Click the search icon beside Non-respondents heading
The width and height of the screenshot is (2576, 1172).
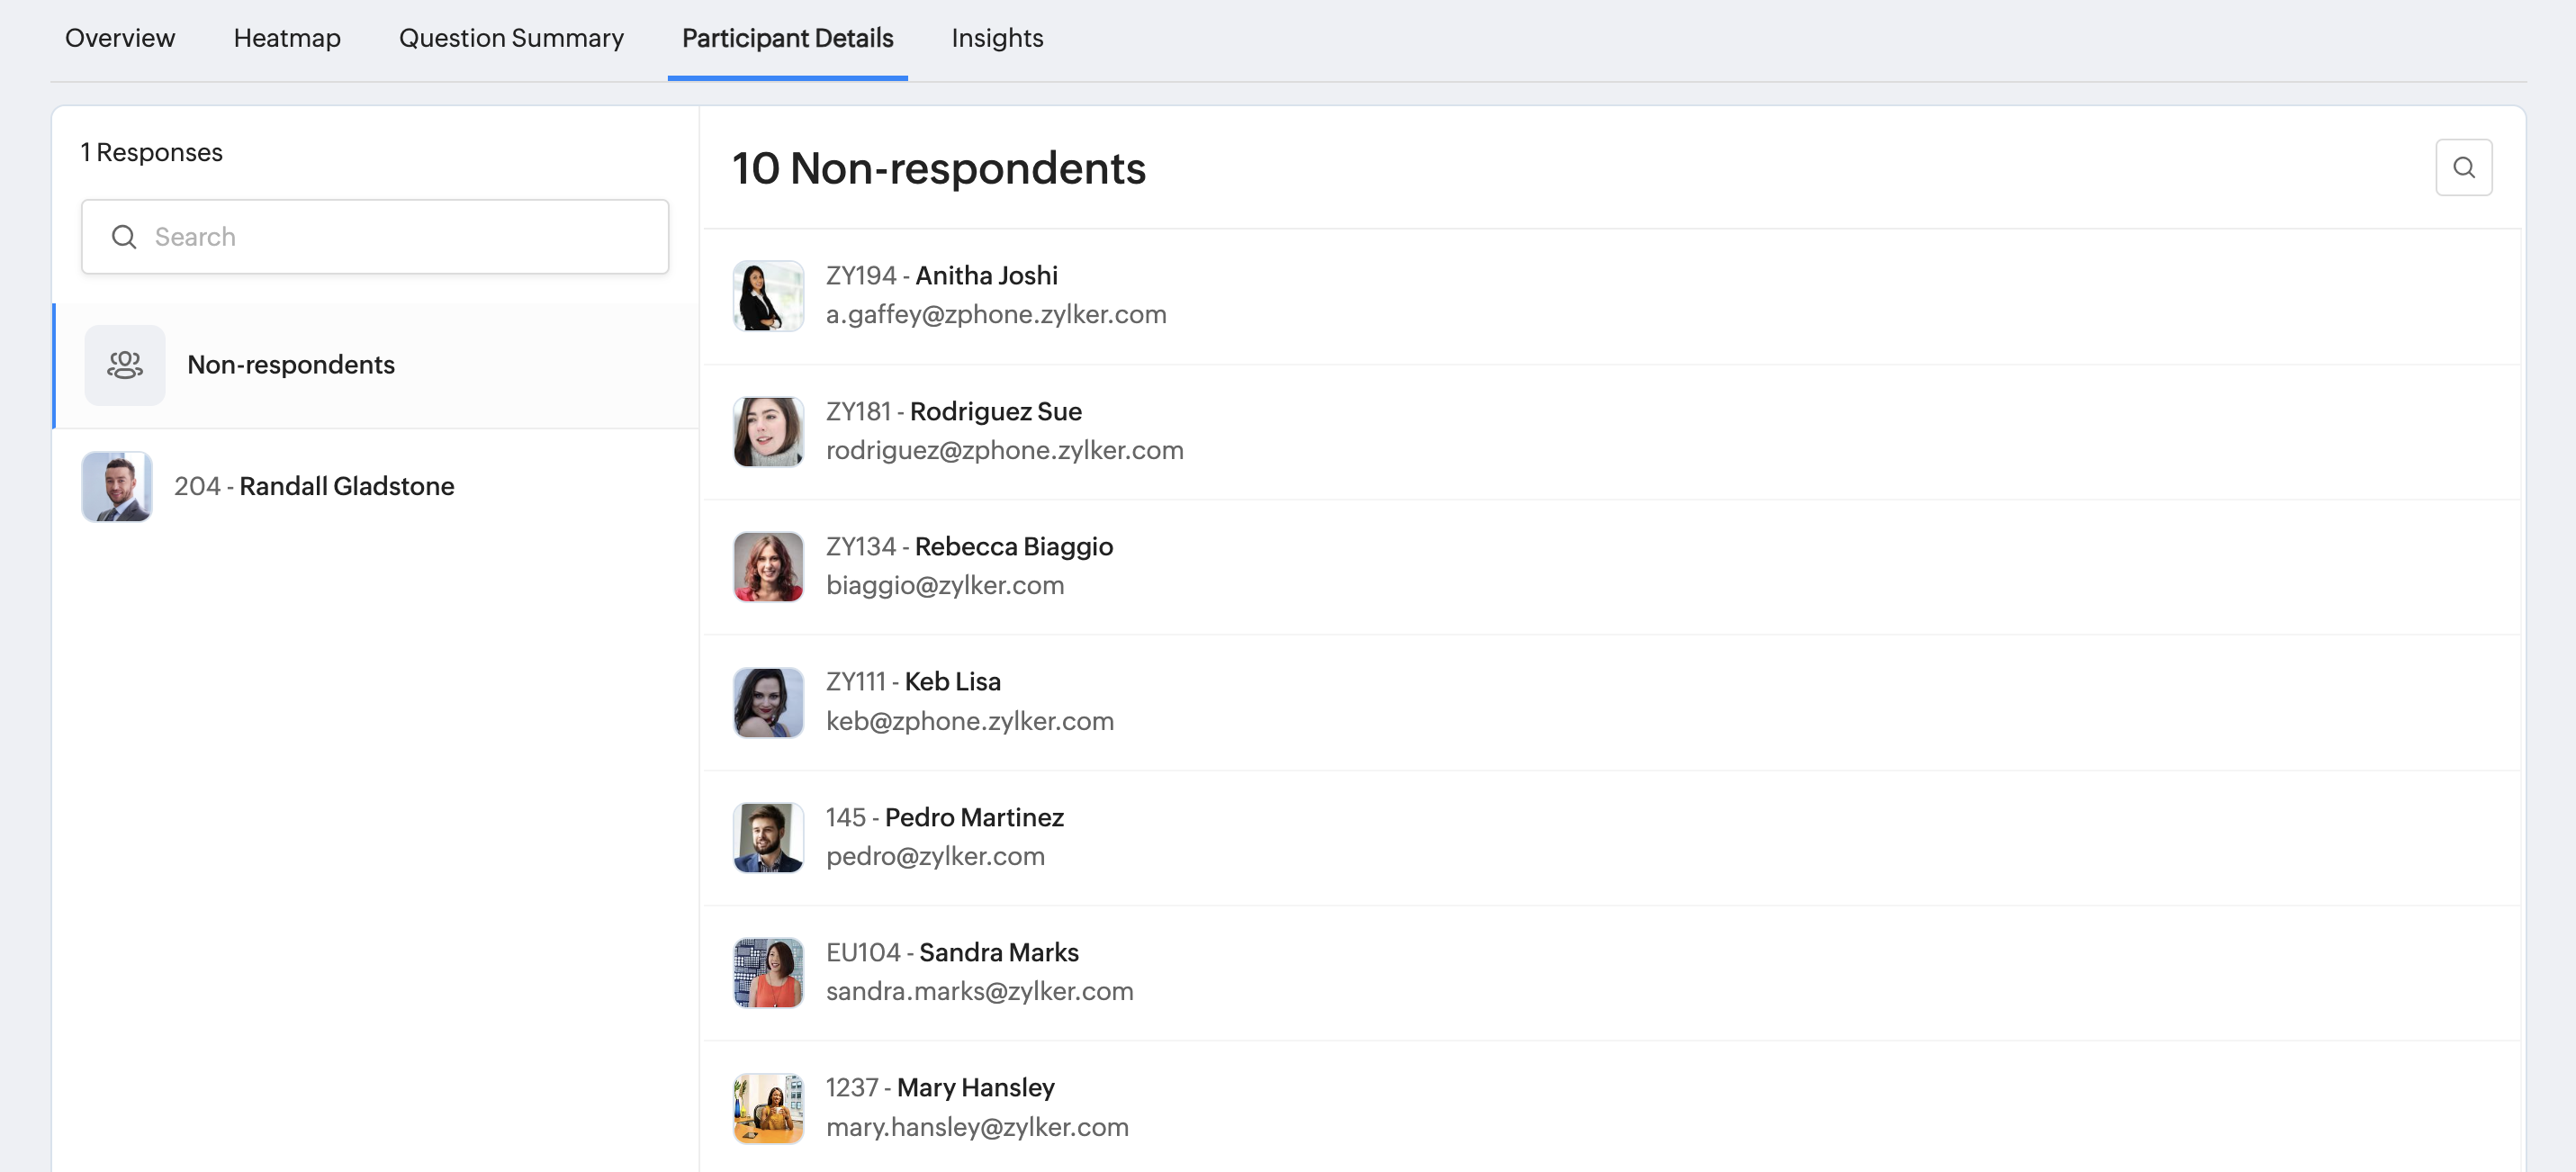click(x=2463, y=167)
